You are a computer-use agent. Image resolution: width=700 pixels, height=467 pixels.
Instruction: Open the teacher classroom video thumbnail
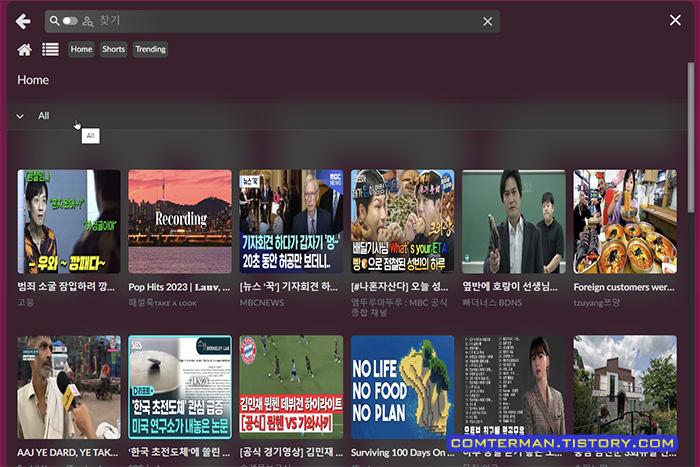513,221
